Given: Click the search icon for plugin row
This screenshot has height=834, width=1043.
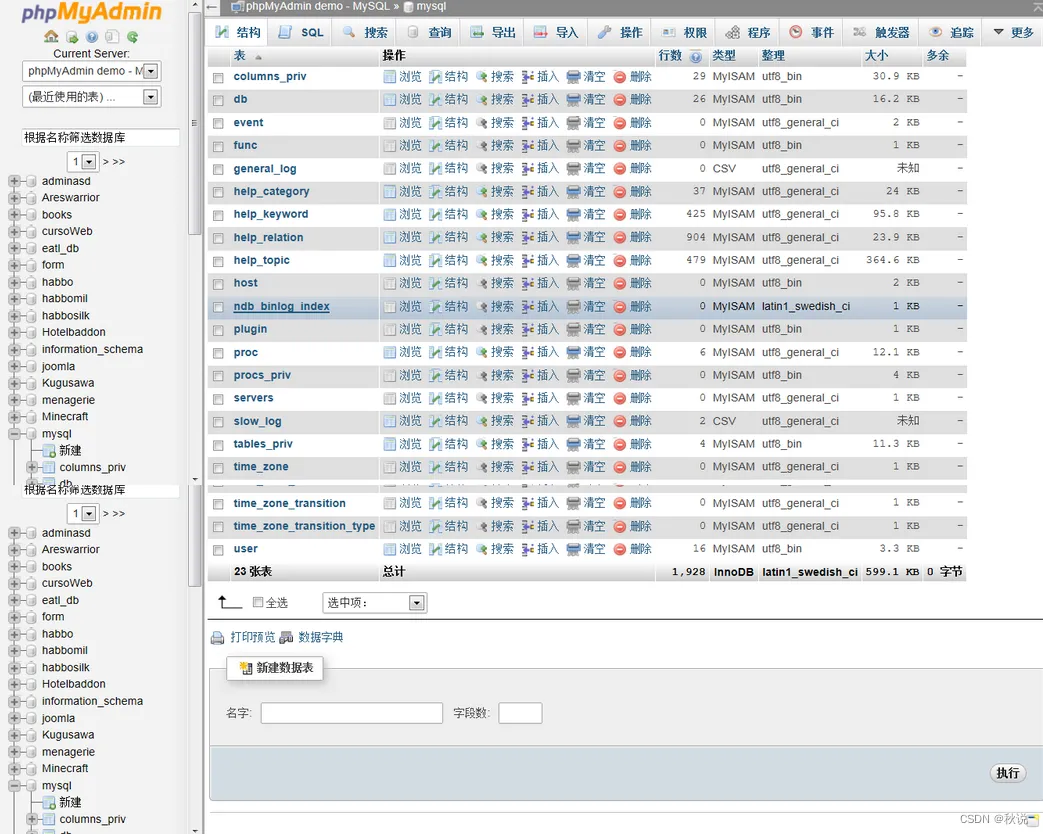Looking at the screenshot, I should [x=482, y=330].
